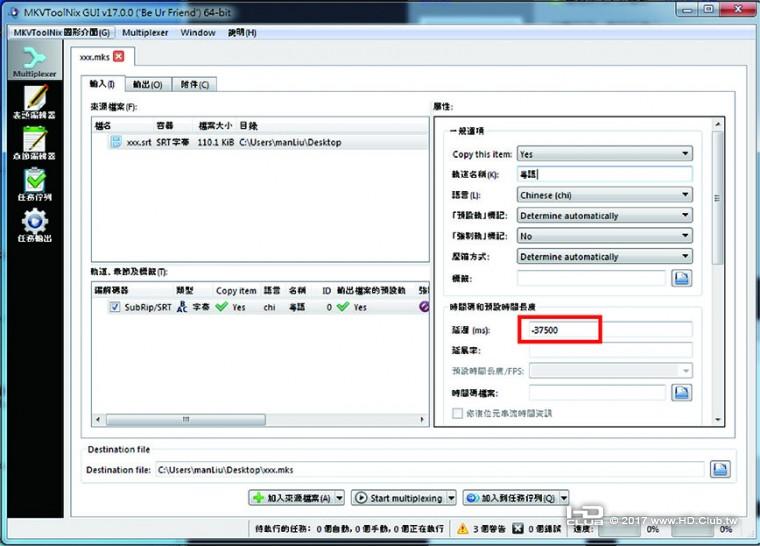Open the default track flag dropdown
Screen dimensions: 760x546
pos(604,215)
